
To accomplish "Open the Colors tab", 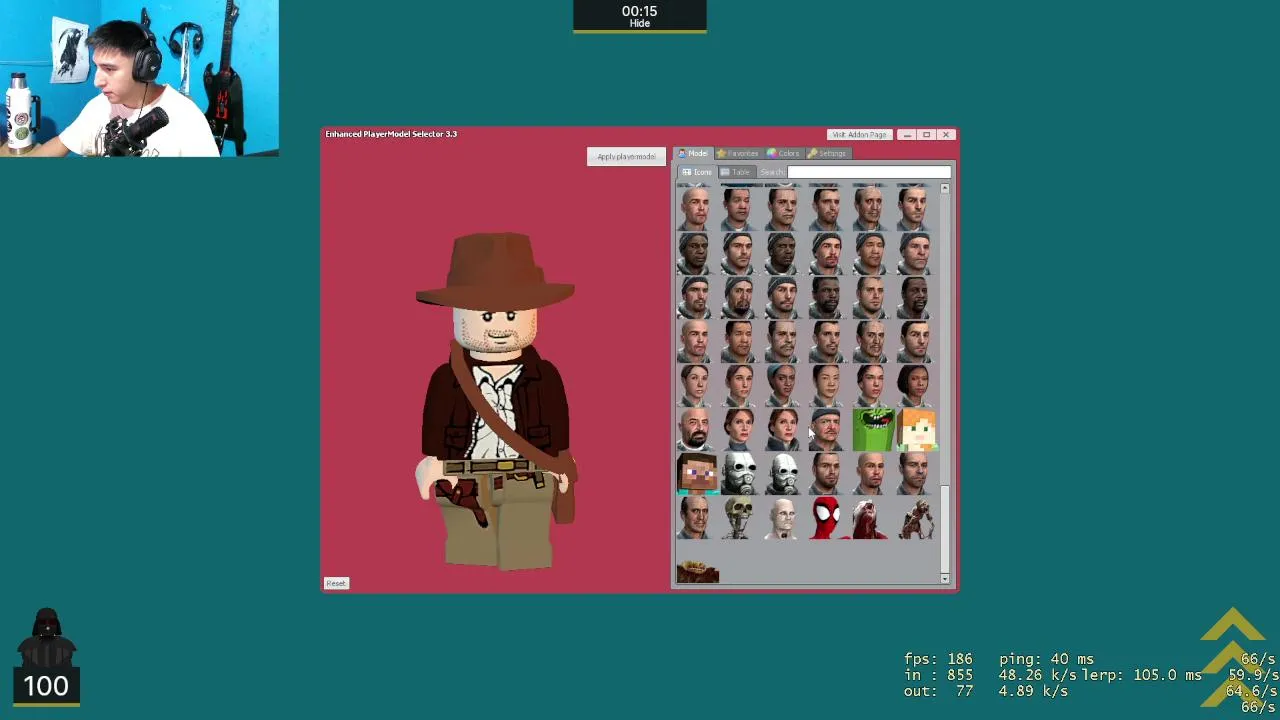I will (x=784, y=153).
